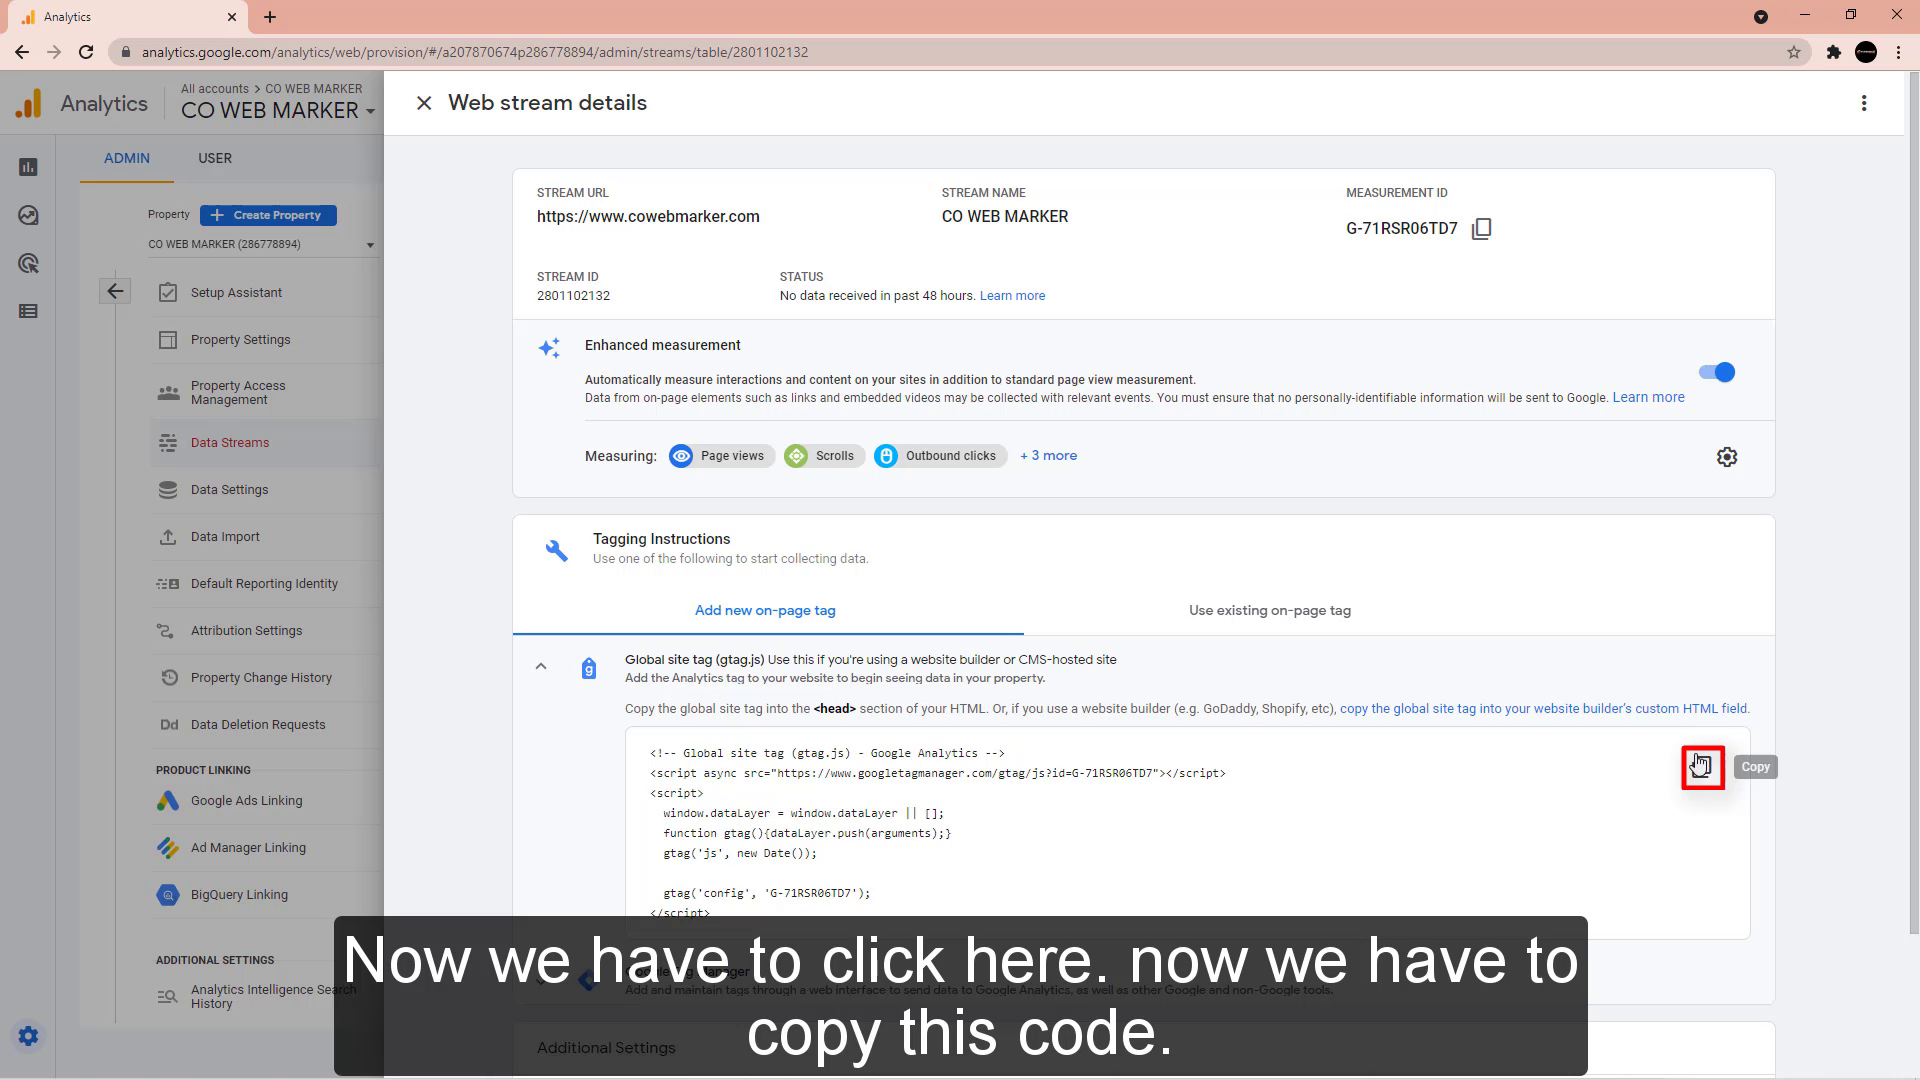The image size is (1920, 1080).
Task: Open Data Deletion Requests
Action: tap(258, 725)
